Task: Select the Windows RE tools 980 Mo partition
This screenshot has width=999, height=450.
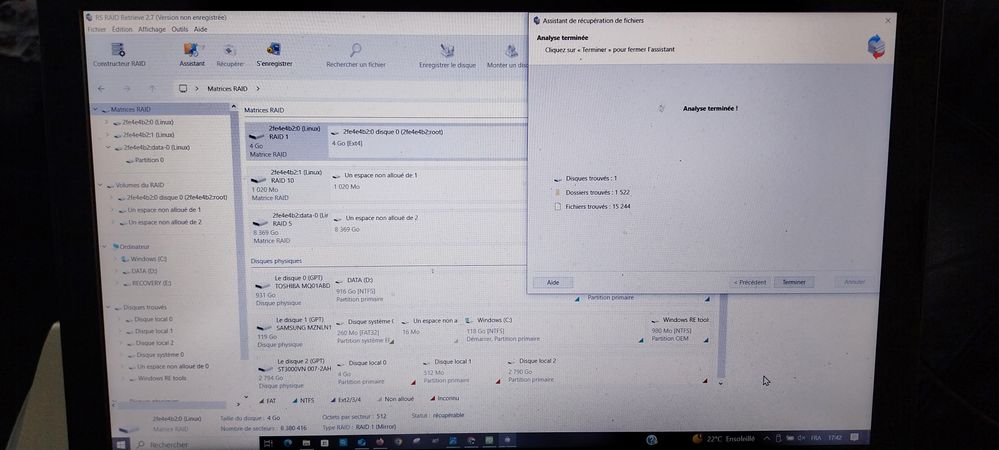Action: pyautogui.click(x=680, y=329)
